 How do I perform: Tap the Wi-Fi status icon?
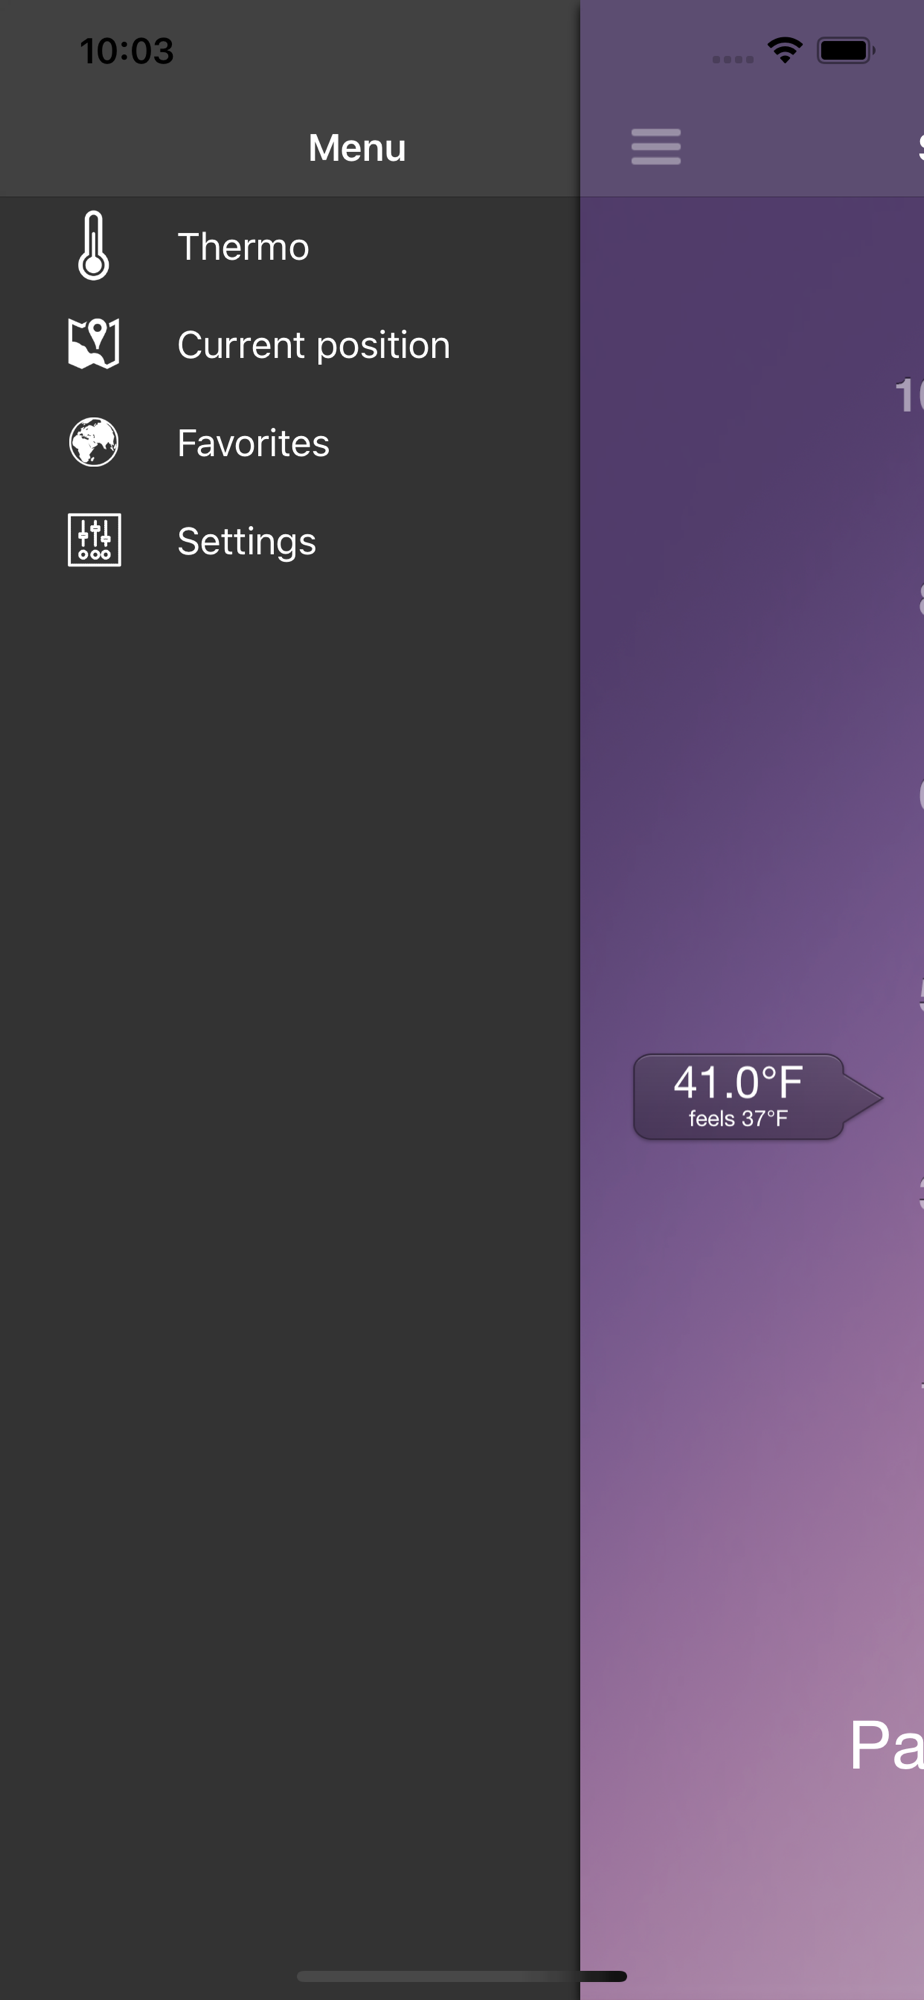(x=785, y=50)
